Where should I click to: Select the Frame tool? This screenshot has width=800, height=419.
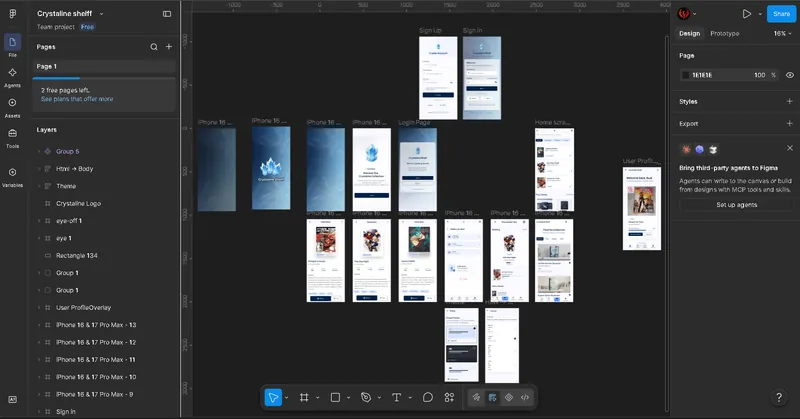[x=304, y=397]
